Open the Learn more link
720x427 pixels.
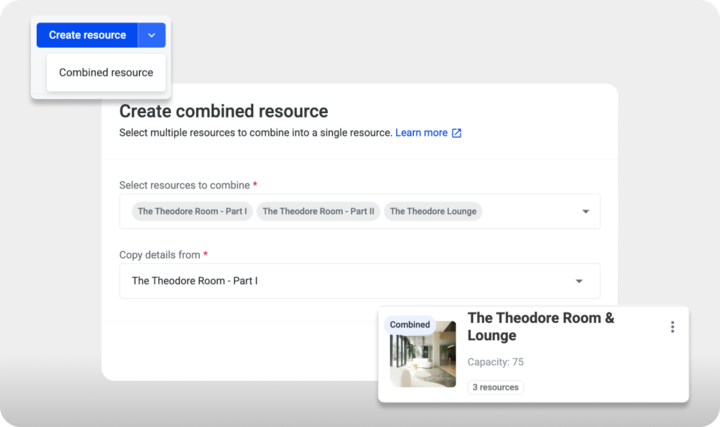[x=421, y=132]
